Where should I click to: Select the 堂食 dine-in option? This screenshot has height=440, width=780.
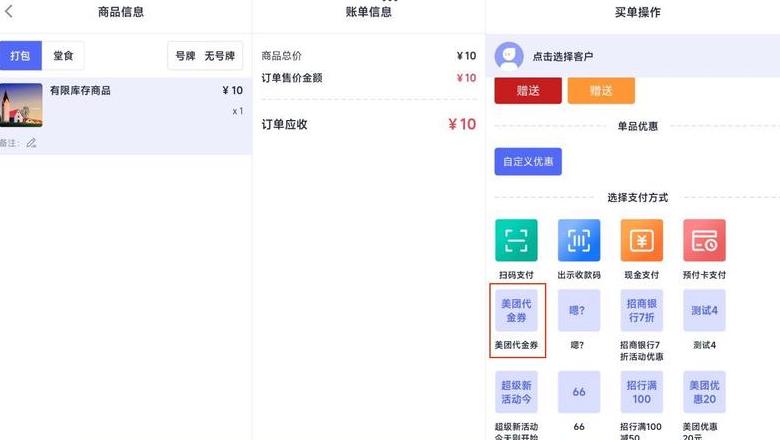[63, 56]
